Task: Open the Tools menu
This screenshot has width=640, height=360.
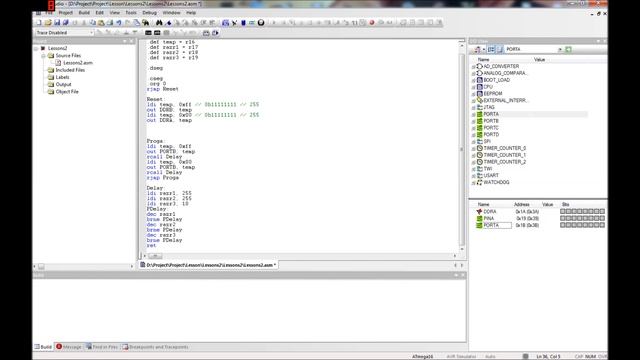Action: [x=131, y=13]
